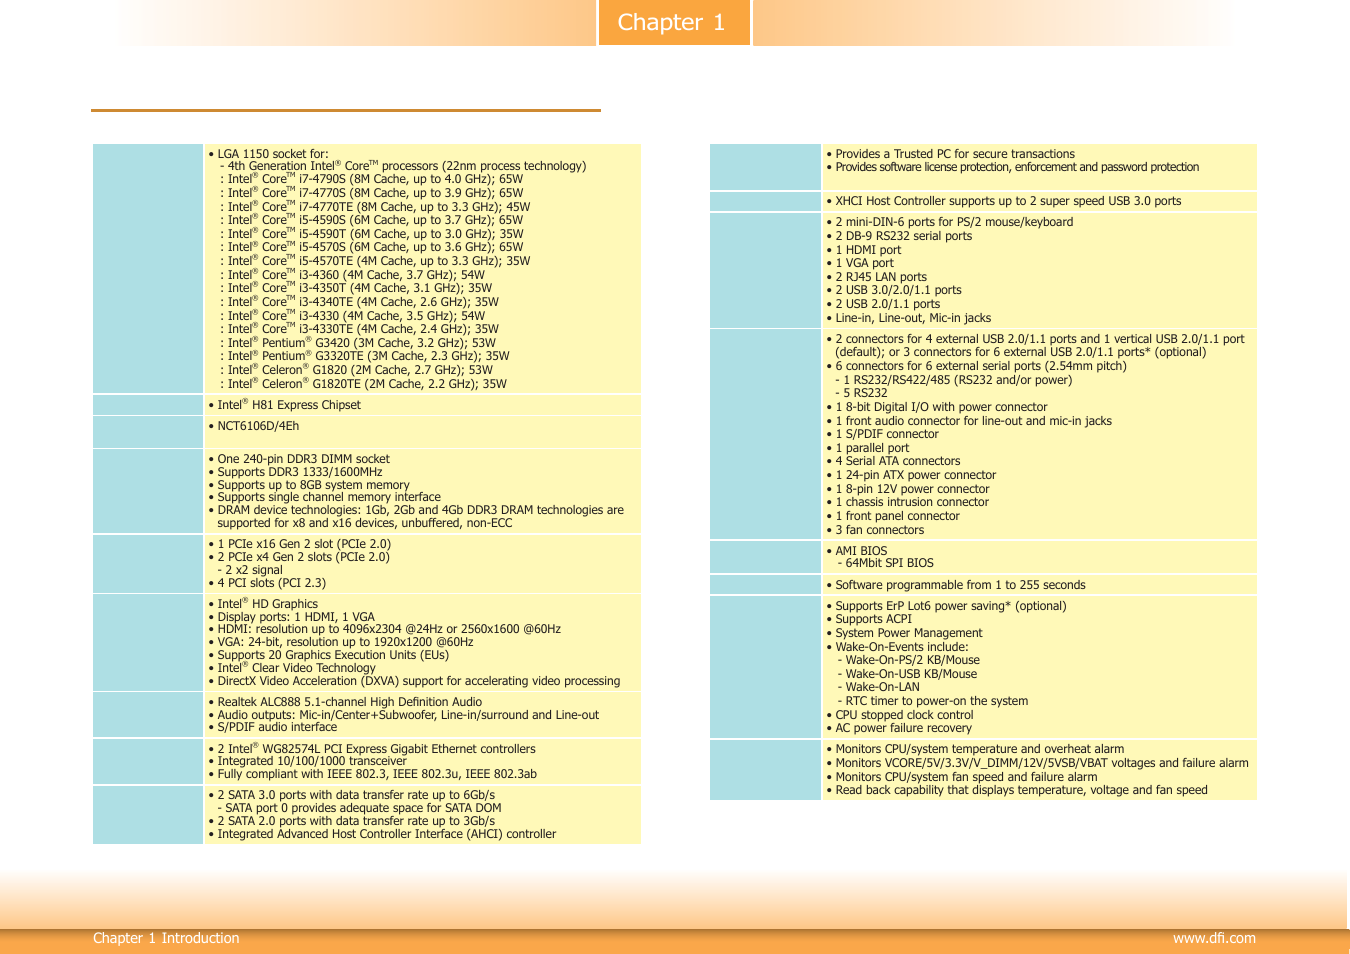This screenshot has height=954, width=1350.
Task: Click 'AC power failure recovery' line
Action: 899,728
